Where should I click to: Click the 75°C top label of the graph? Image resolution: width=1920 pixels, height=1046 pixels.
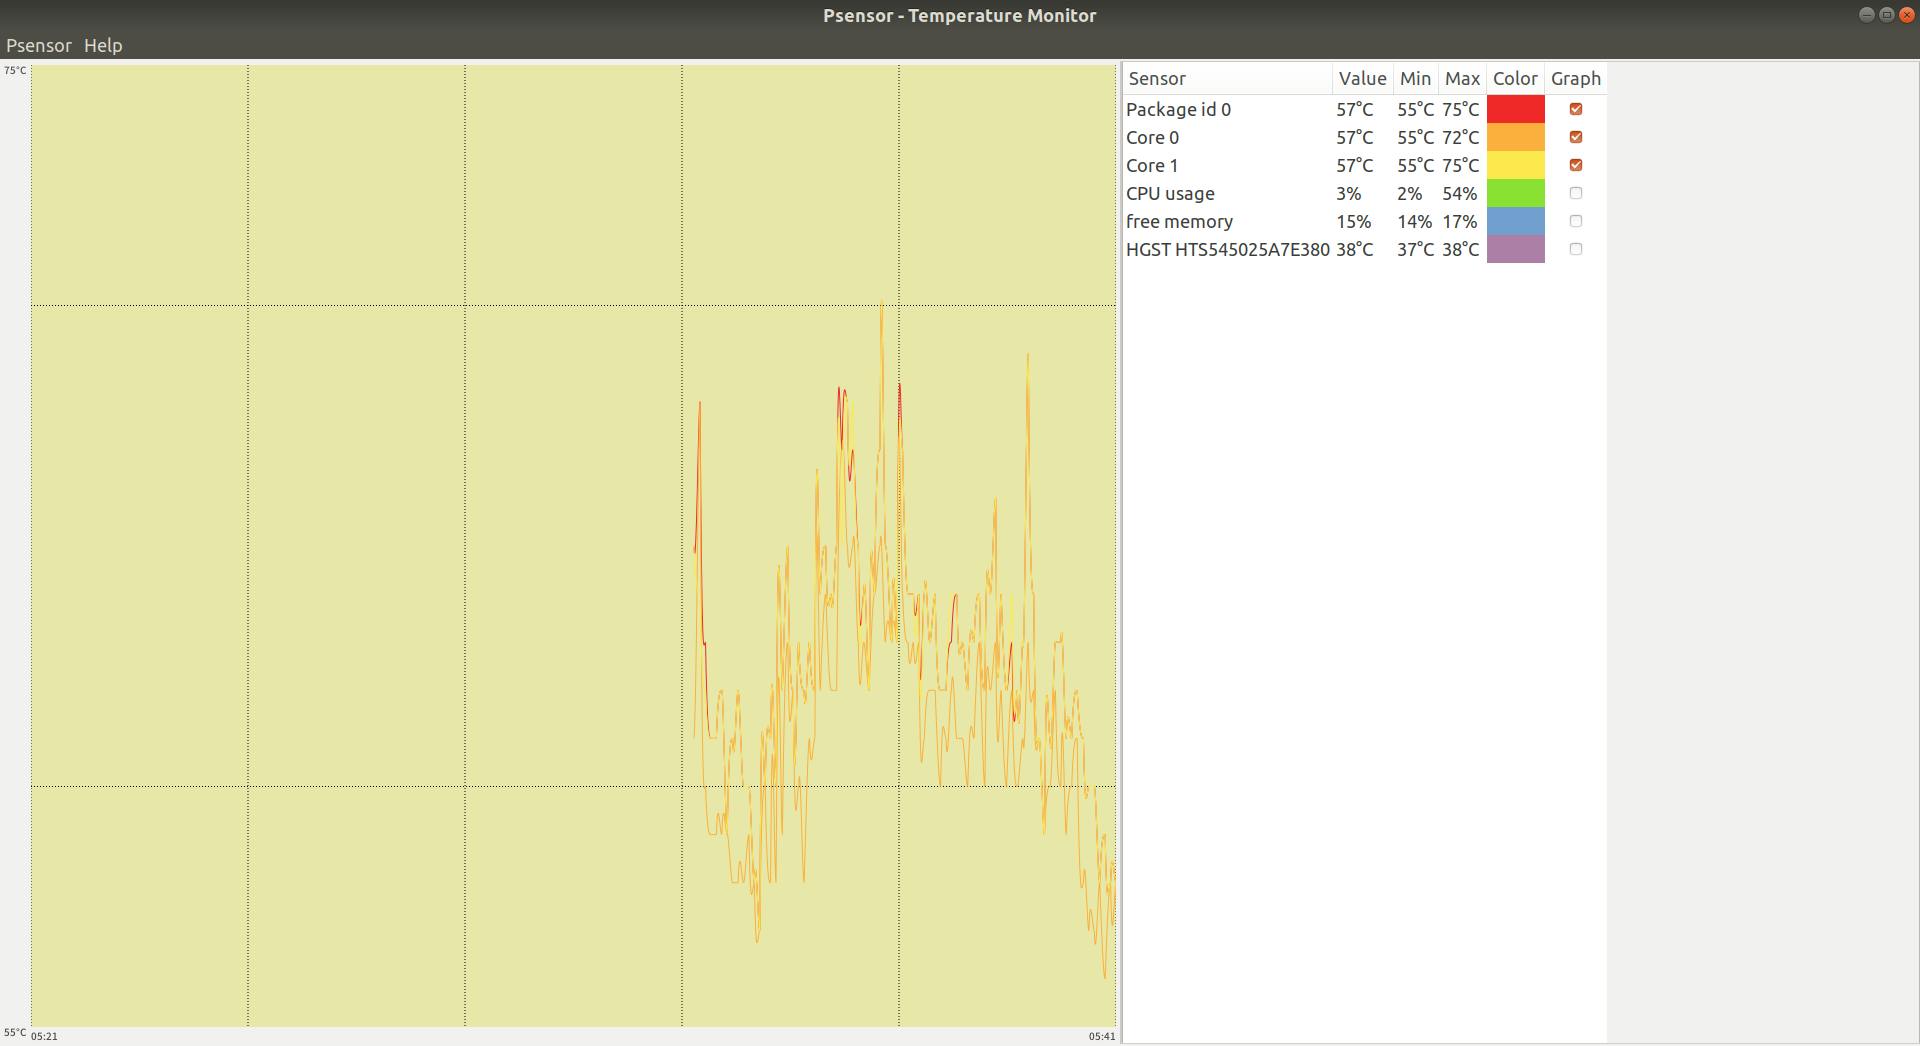pos(15,70)
